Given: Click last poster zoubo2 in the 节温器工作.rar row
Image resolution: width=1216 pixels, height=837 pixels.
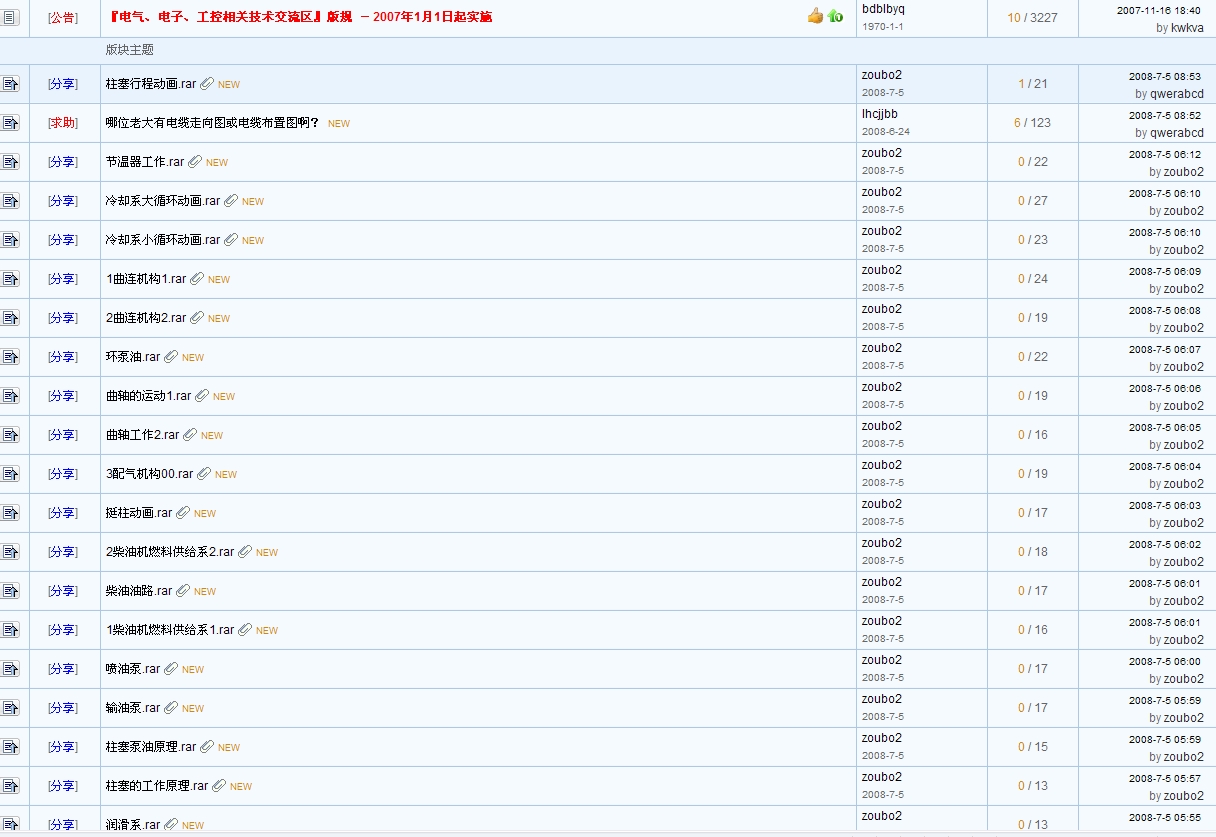Looking at the screenshot, I should pos(1184,172).
